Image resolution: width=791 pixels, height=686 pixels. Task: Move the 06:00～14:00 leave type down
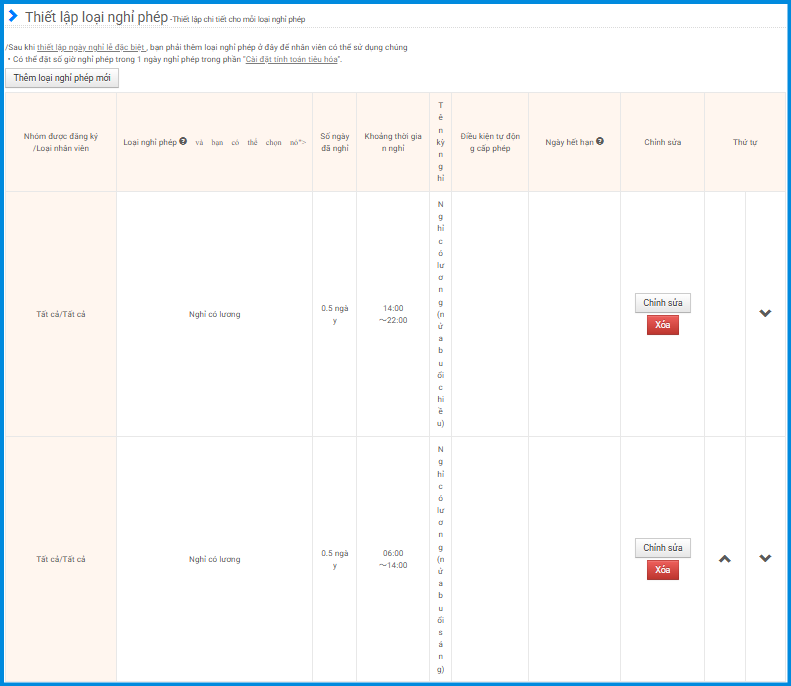click(765, 558)
